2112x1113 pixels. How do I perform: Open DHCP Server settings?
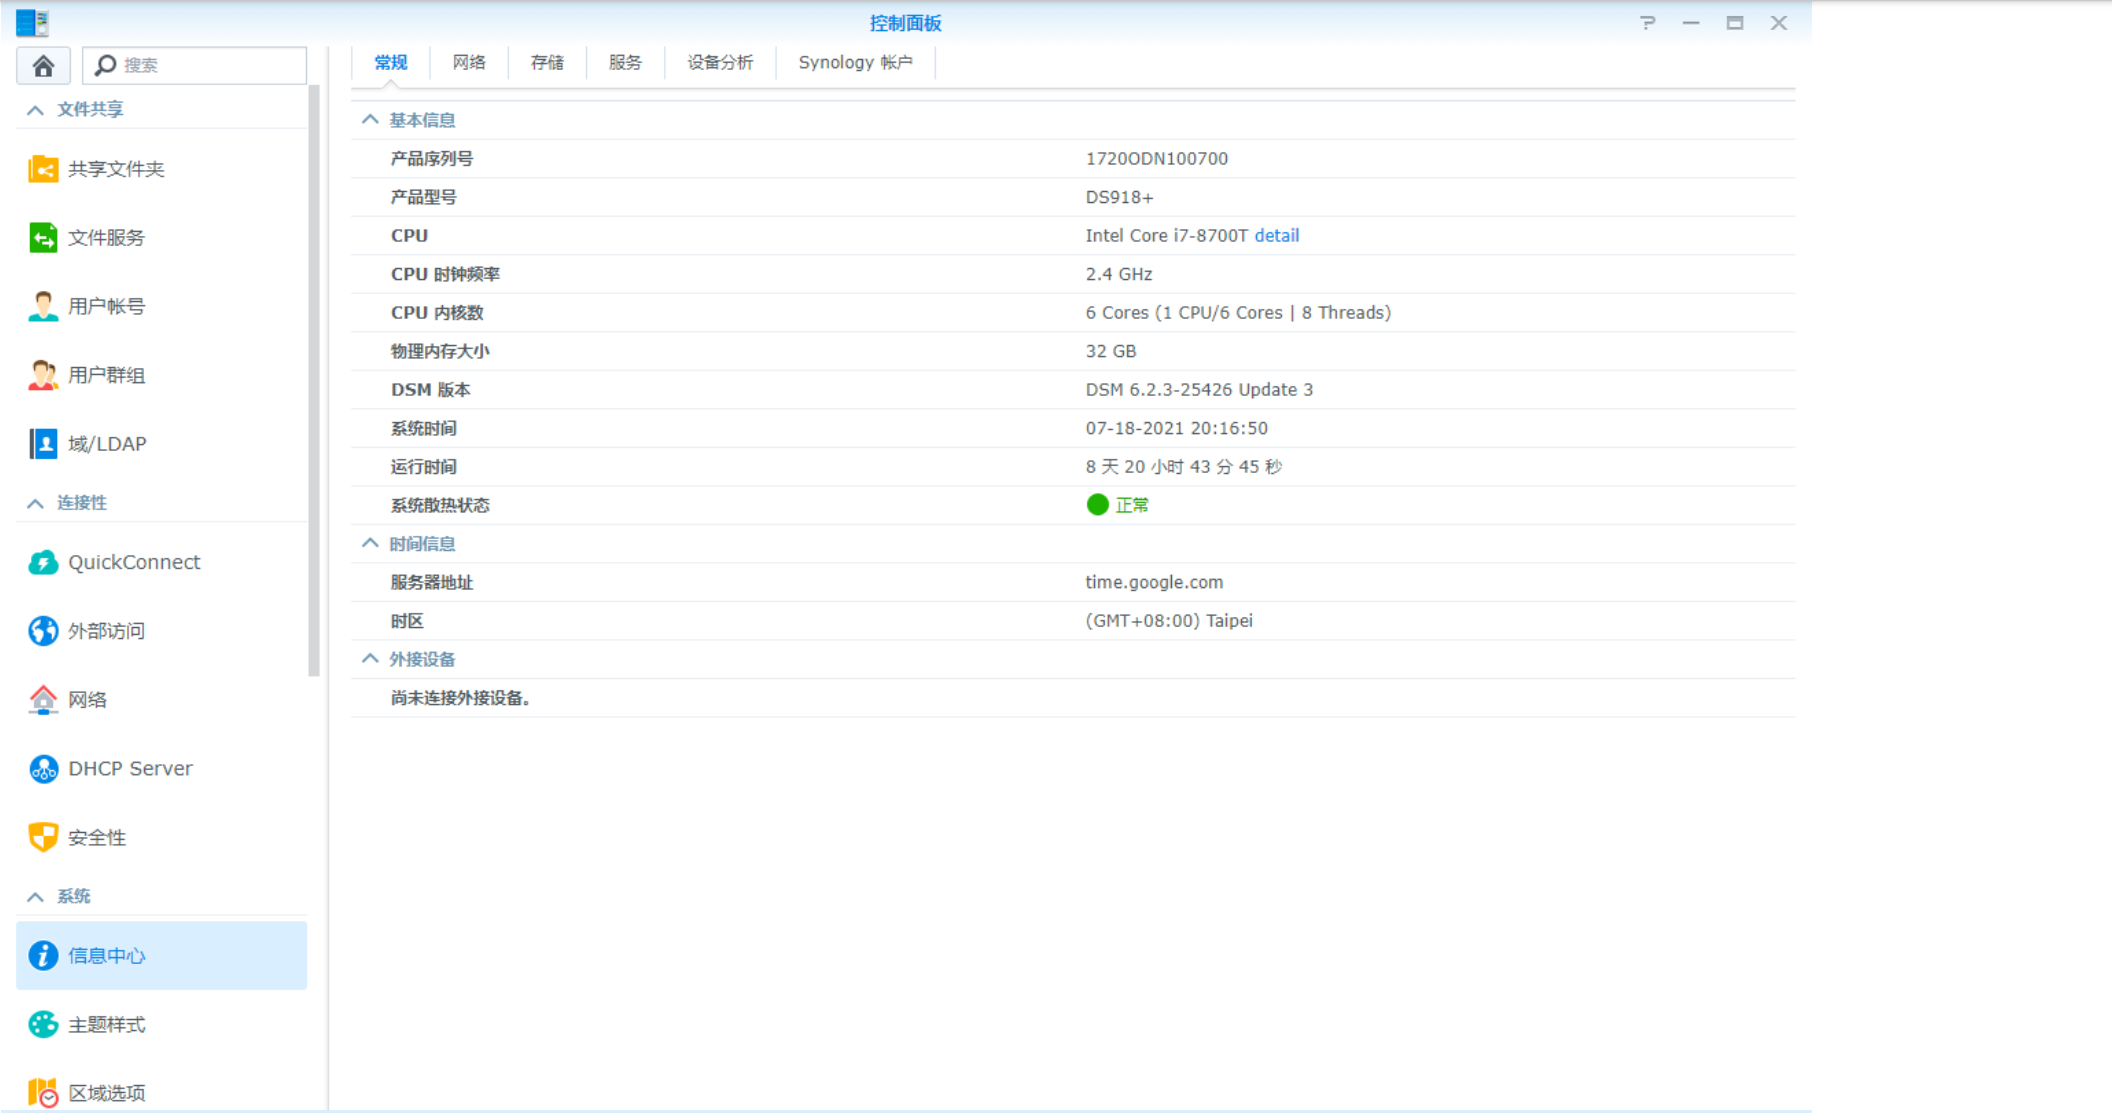130,768
